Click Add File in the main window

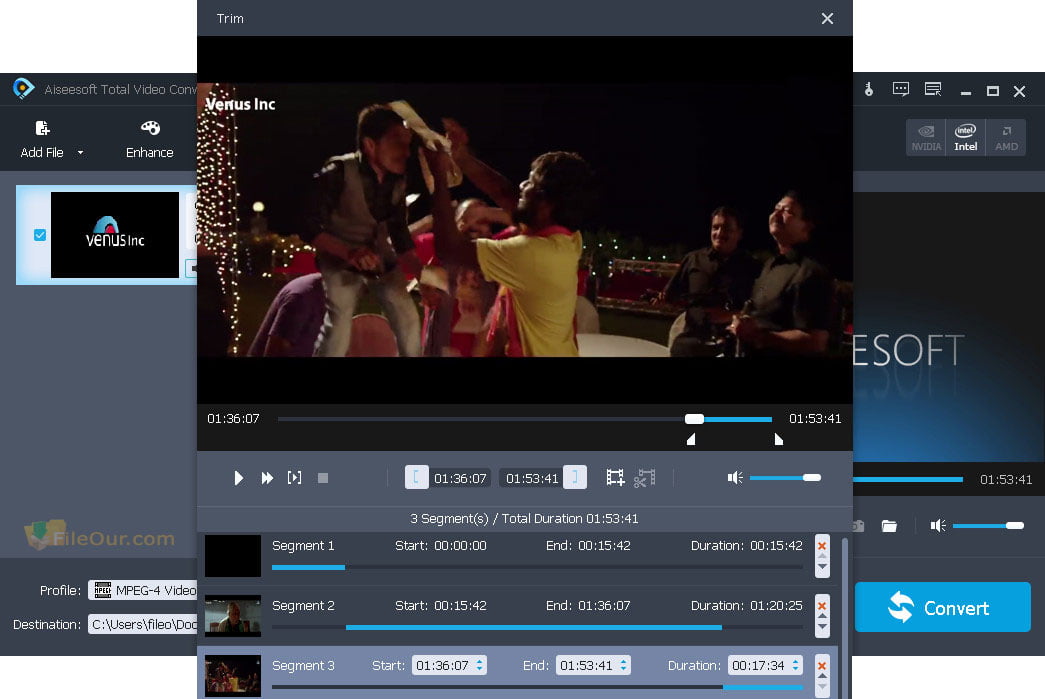tap(42, 139)
